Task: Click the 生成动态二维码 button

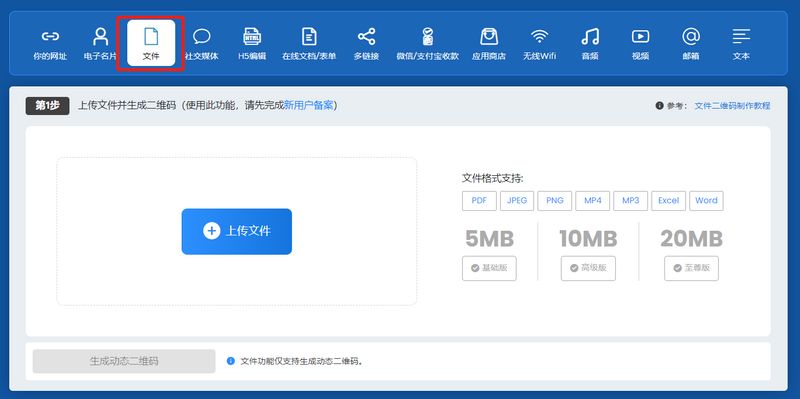Action: [x=124, y=361]
